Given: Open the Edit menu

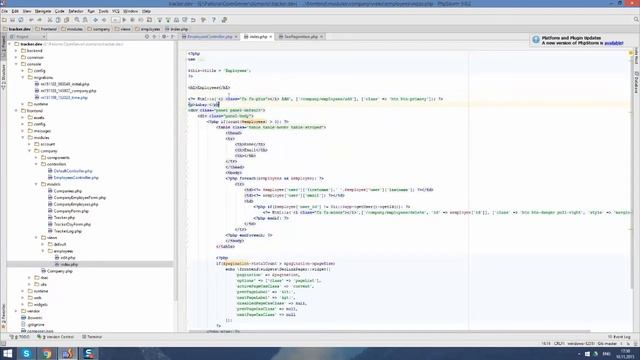Looking at the screenshot, I should [x=15, y=11].
